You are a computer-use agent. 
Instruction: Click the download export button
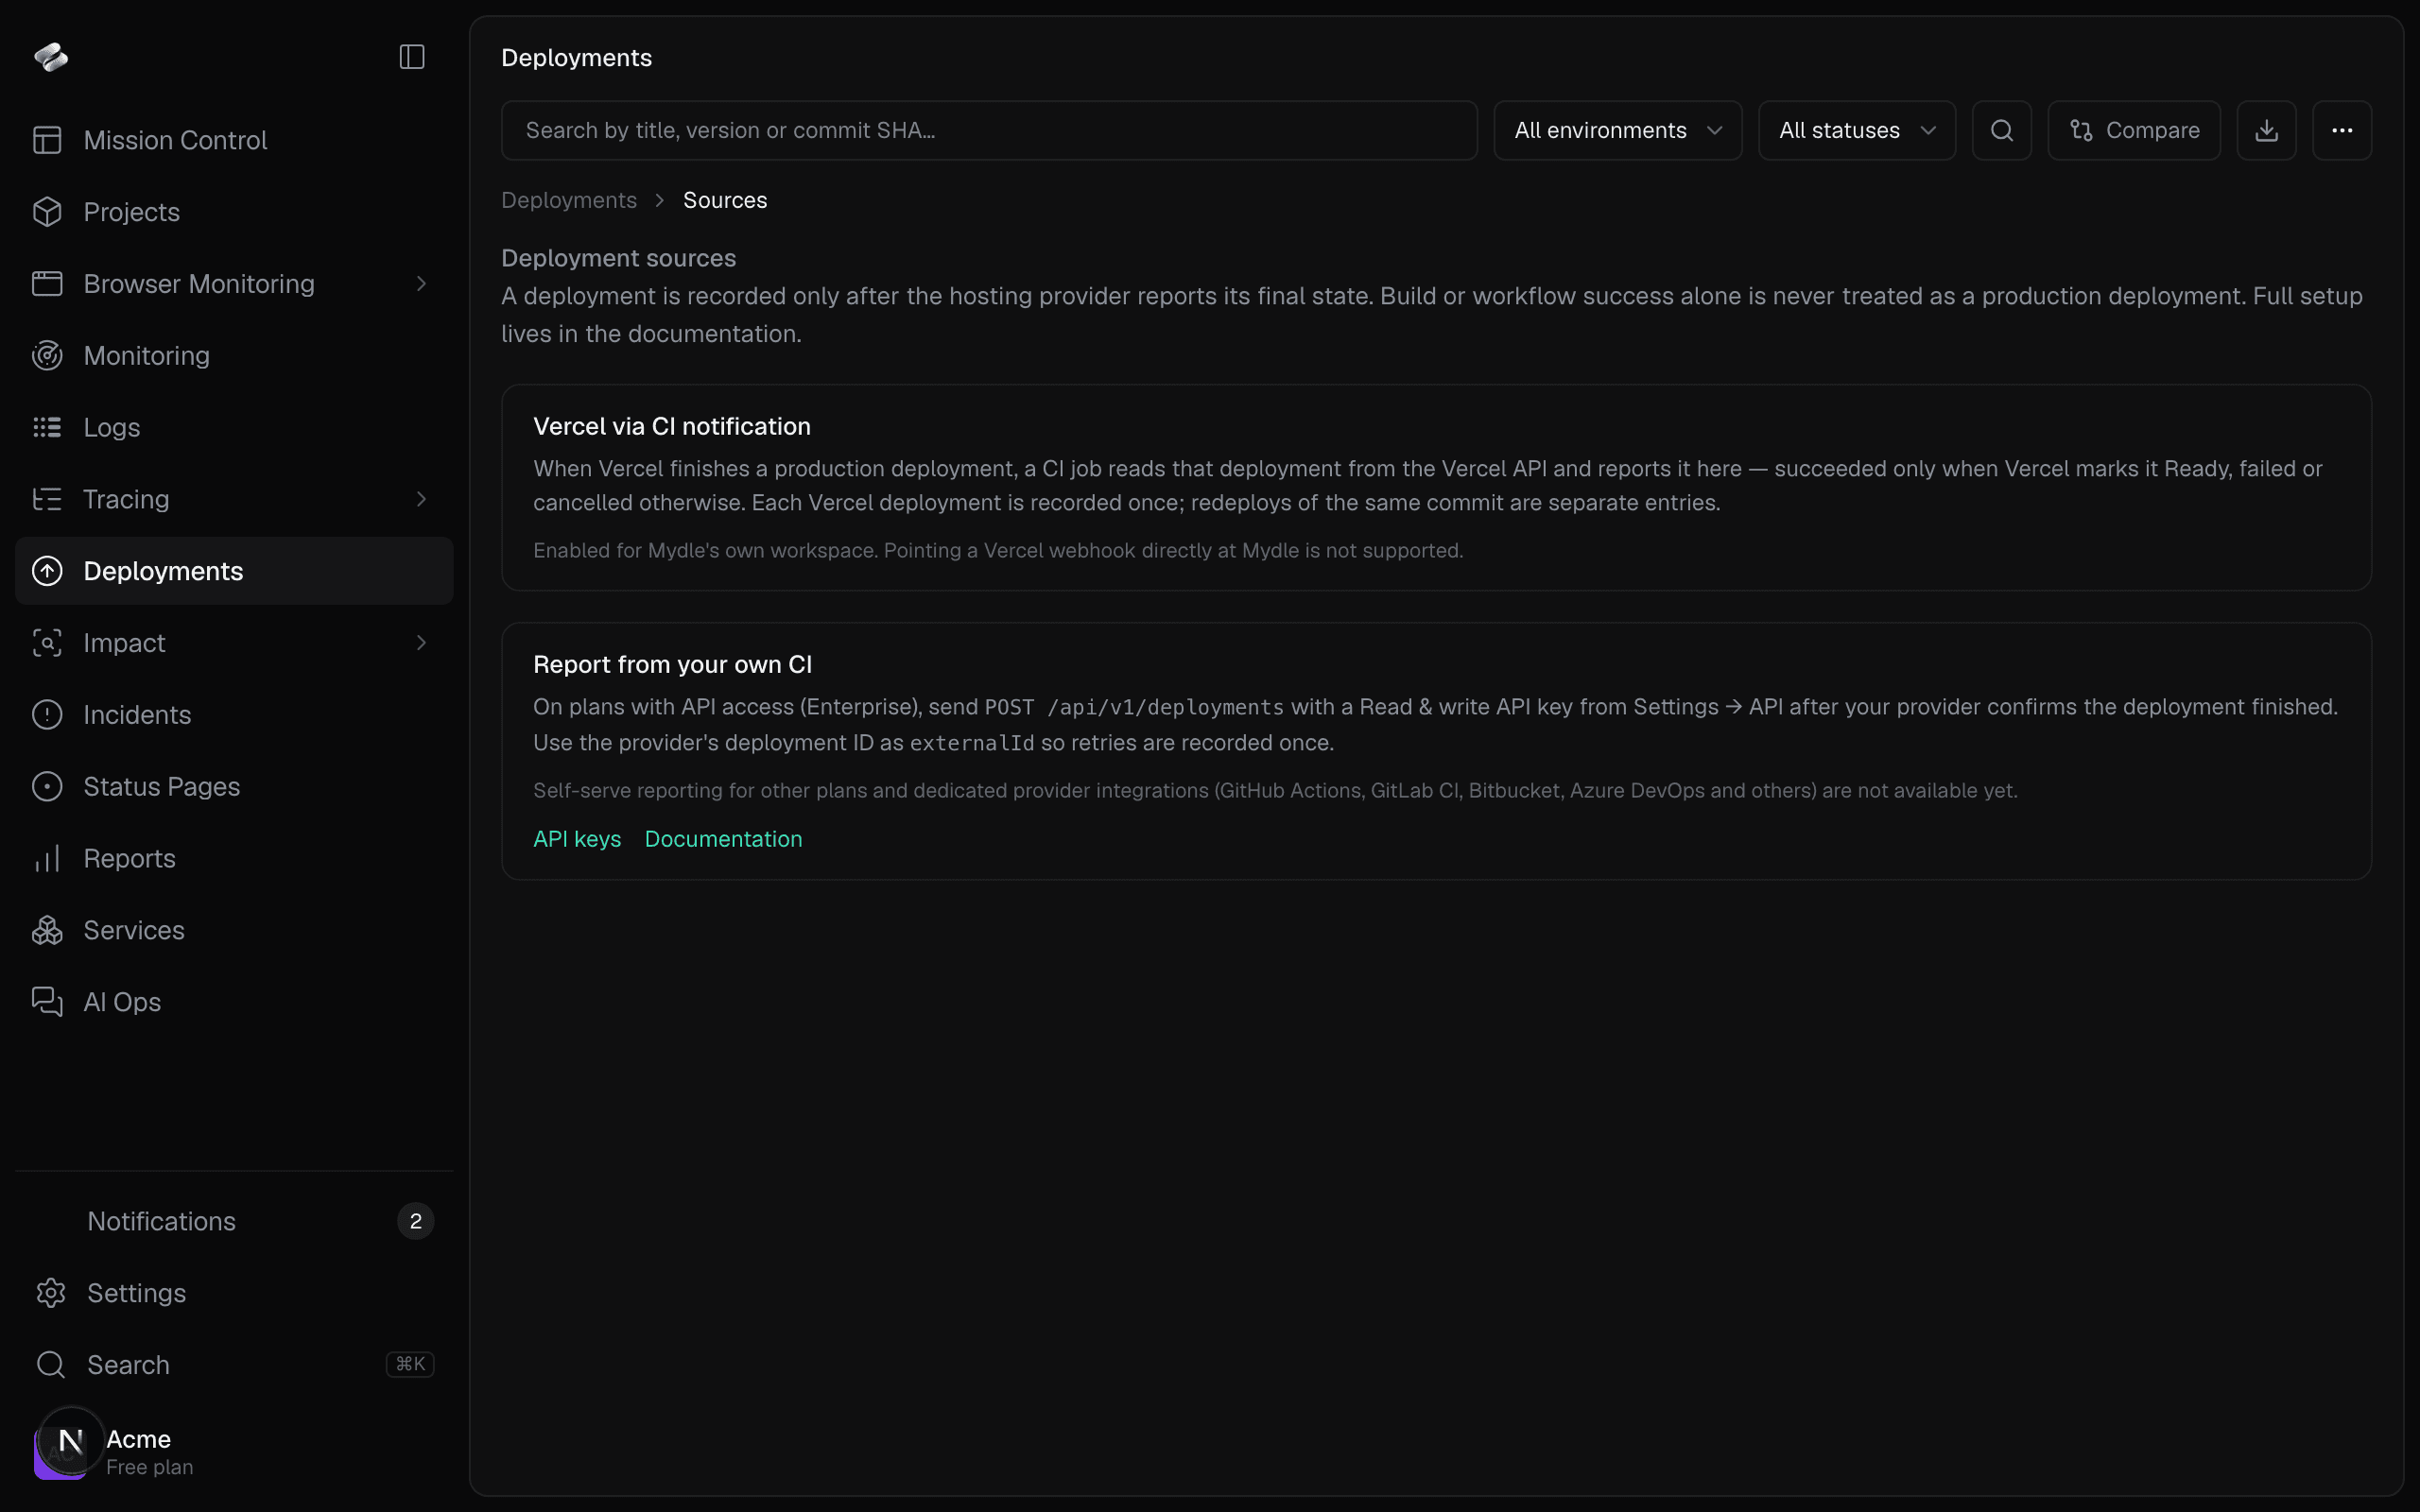pos(2266,130)
